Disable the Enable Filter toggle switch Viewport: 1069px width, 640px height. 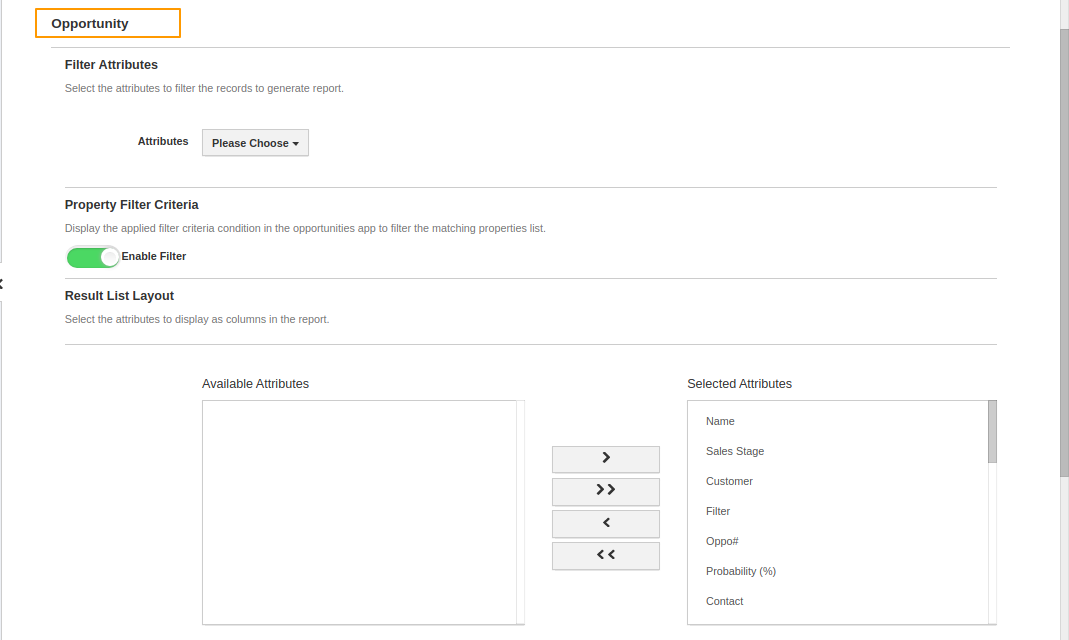(93, 257)
